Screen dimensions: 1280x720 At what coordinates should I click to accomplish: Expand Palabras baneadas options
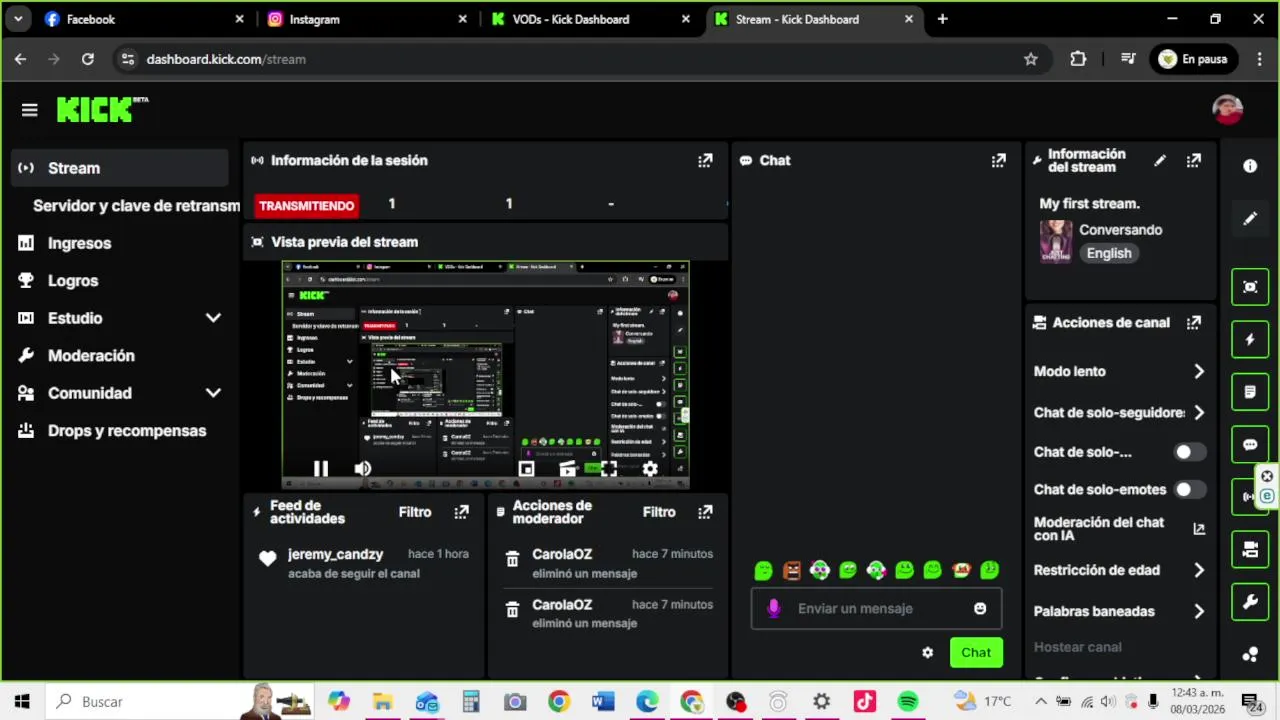coord(1199,611)
